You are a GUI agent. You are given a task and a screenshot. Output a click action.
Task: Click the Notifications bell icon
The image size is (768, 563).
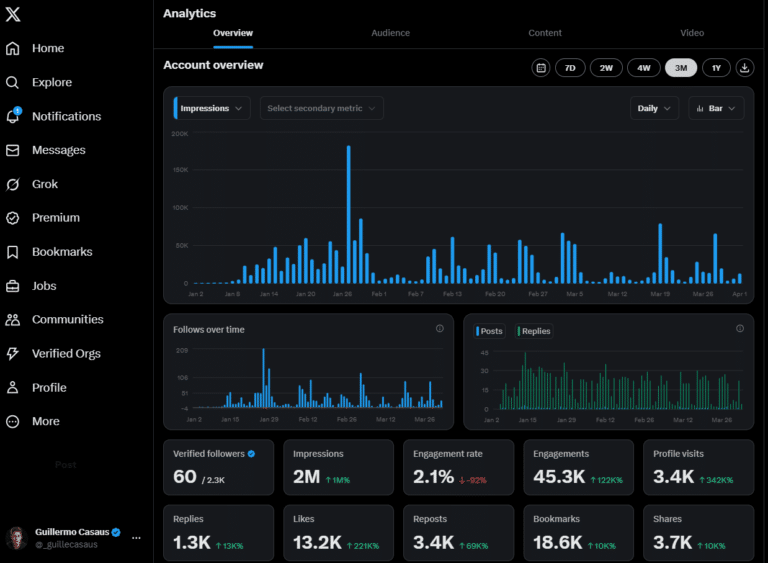pyautogui.click(x=13, y=116)
